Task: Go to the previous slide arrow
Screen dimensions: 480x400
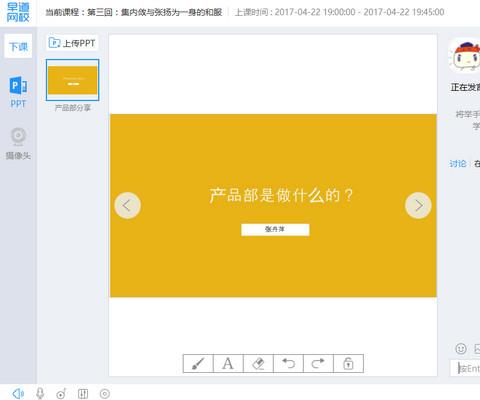Action: click(x=128, y=205)
